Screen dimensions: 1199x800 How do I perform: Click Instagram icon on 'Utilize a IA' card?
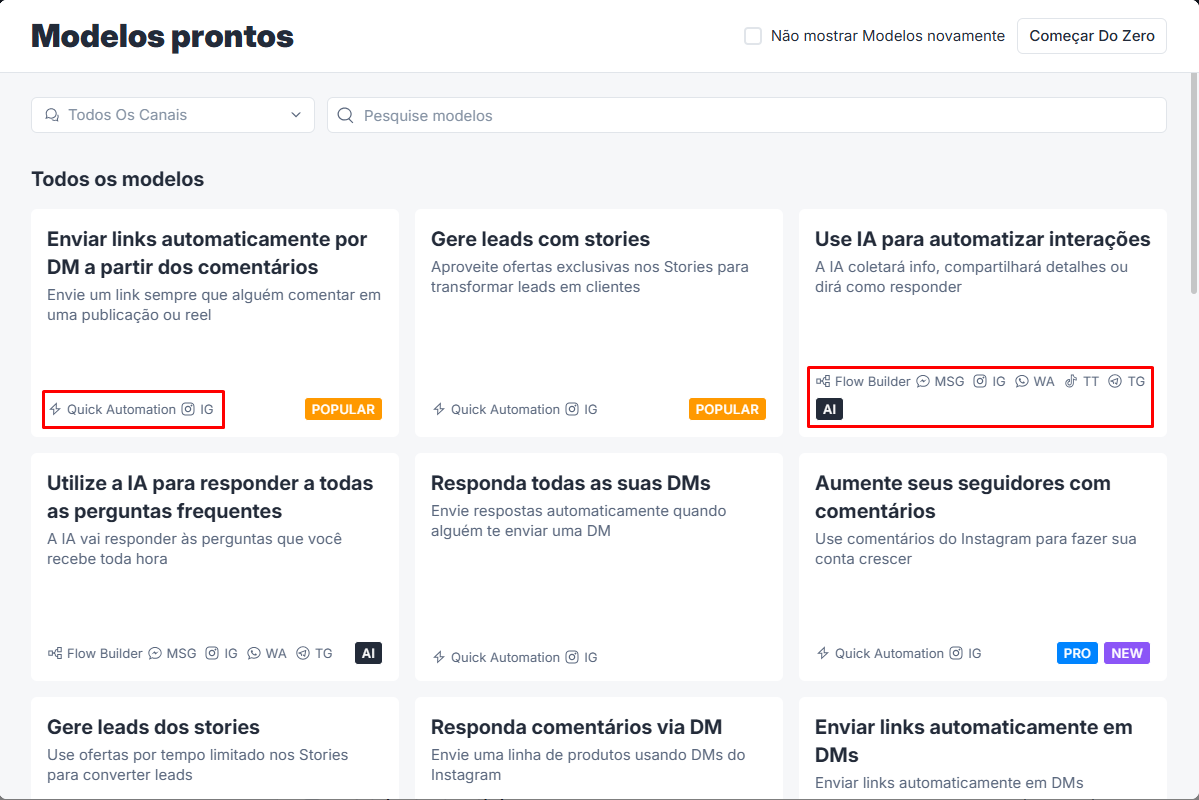212,653
